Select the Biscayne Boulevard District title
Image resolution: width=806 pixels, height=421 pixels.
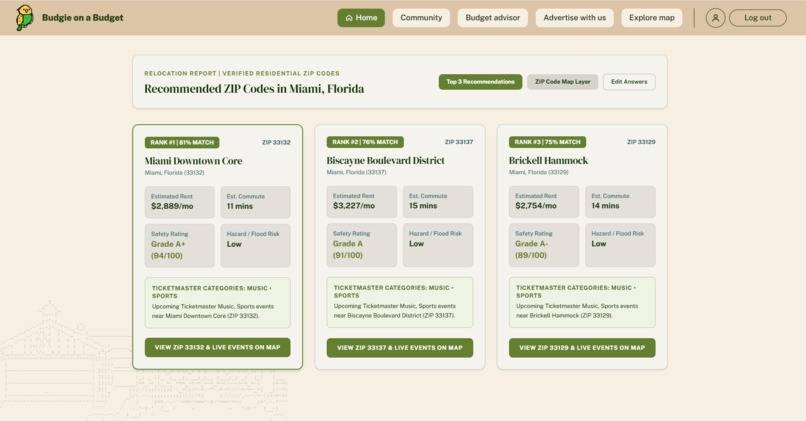pos(386,160)
